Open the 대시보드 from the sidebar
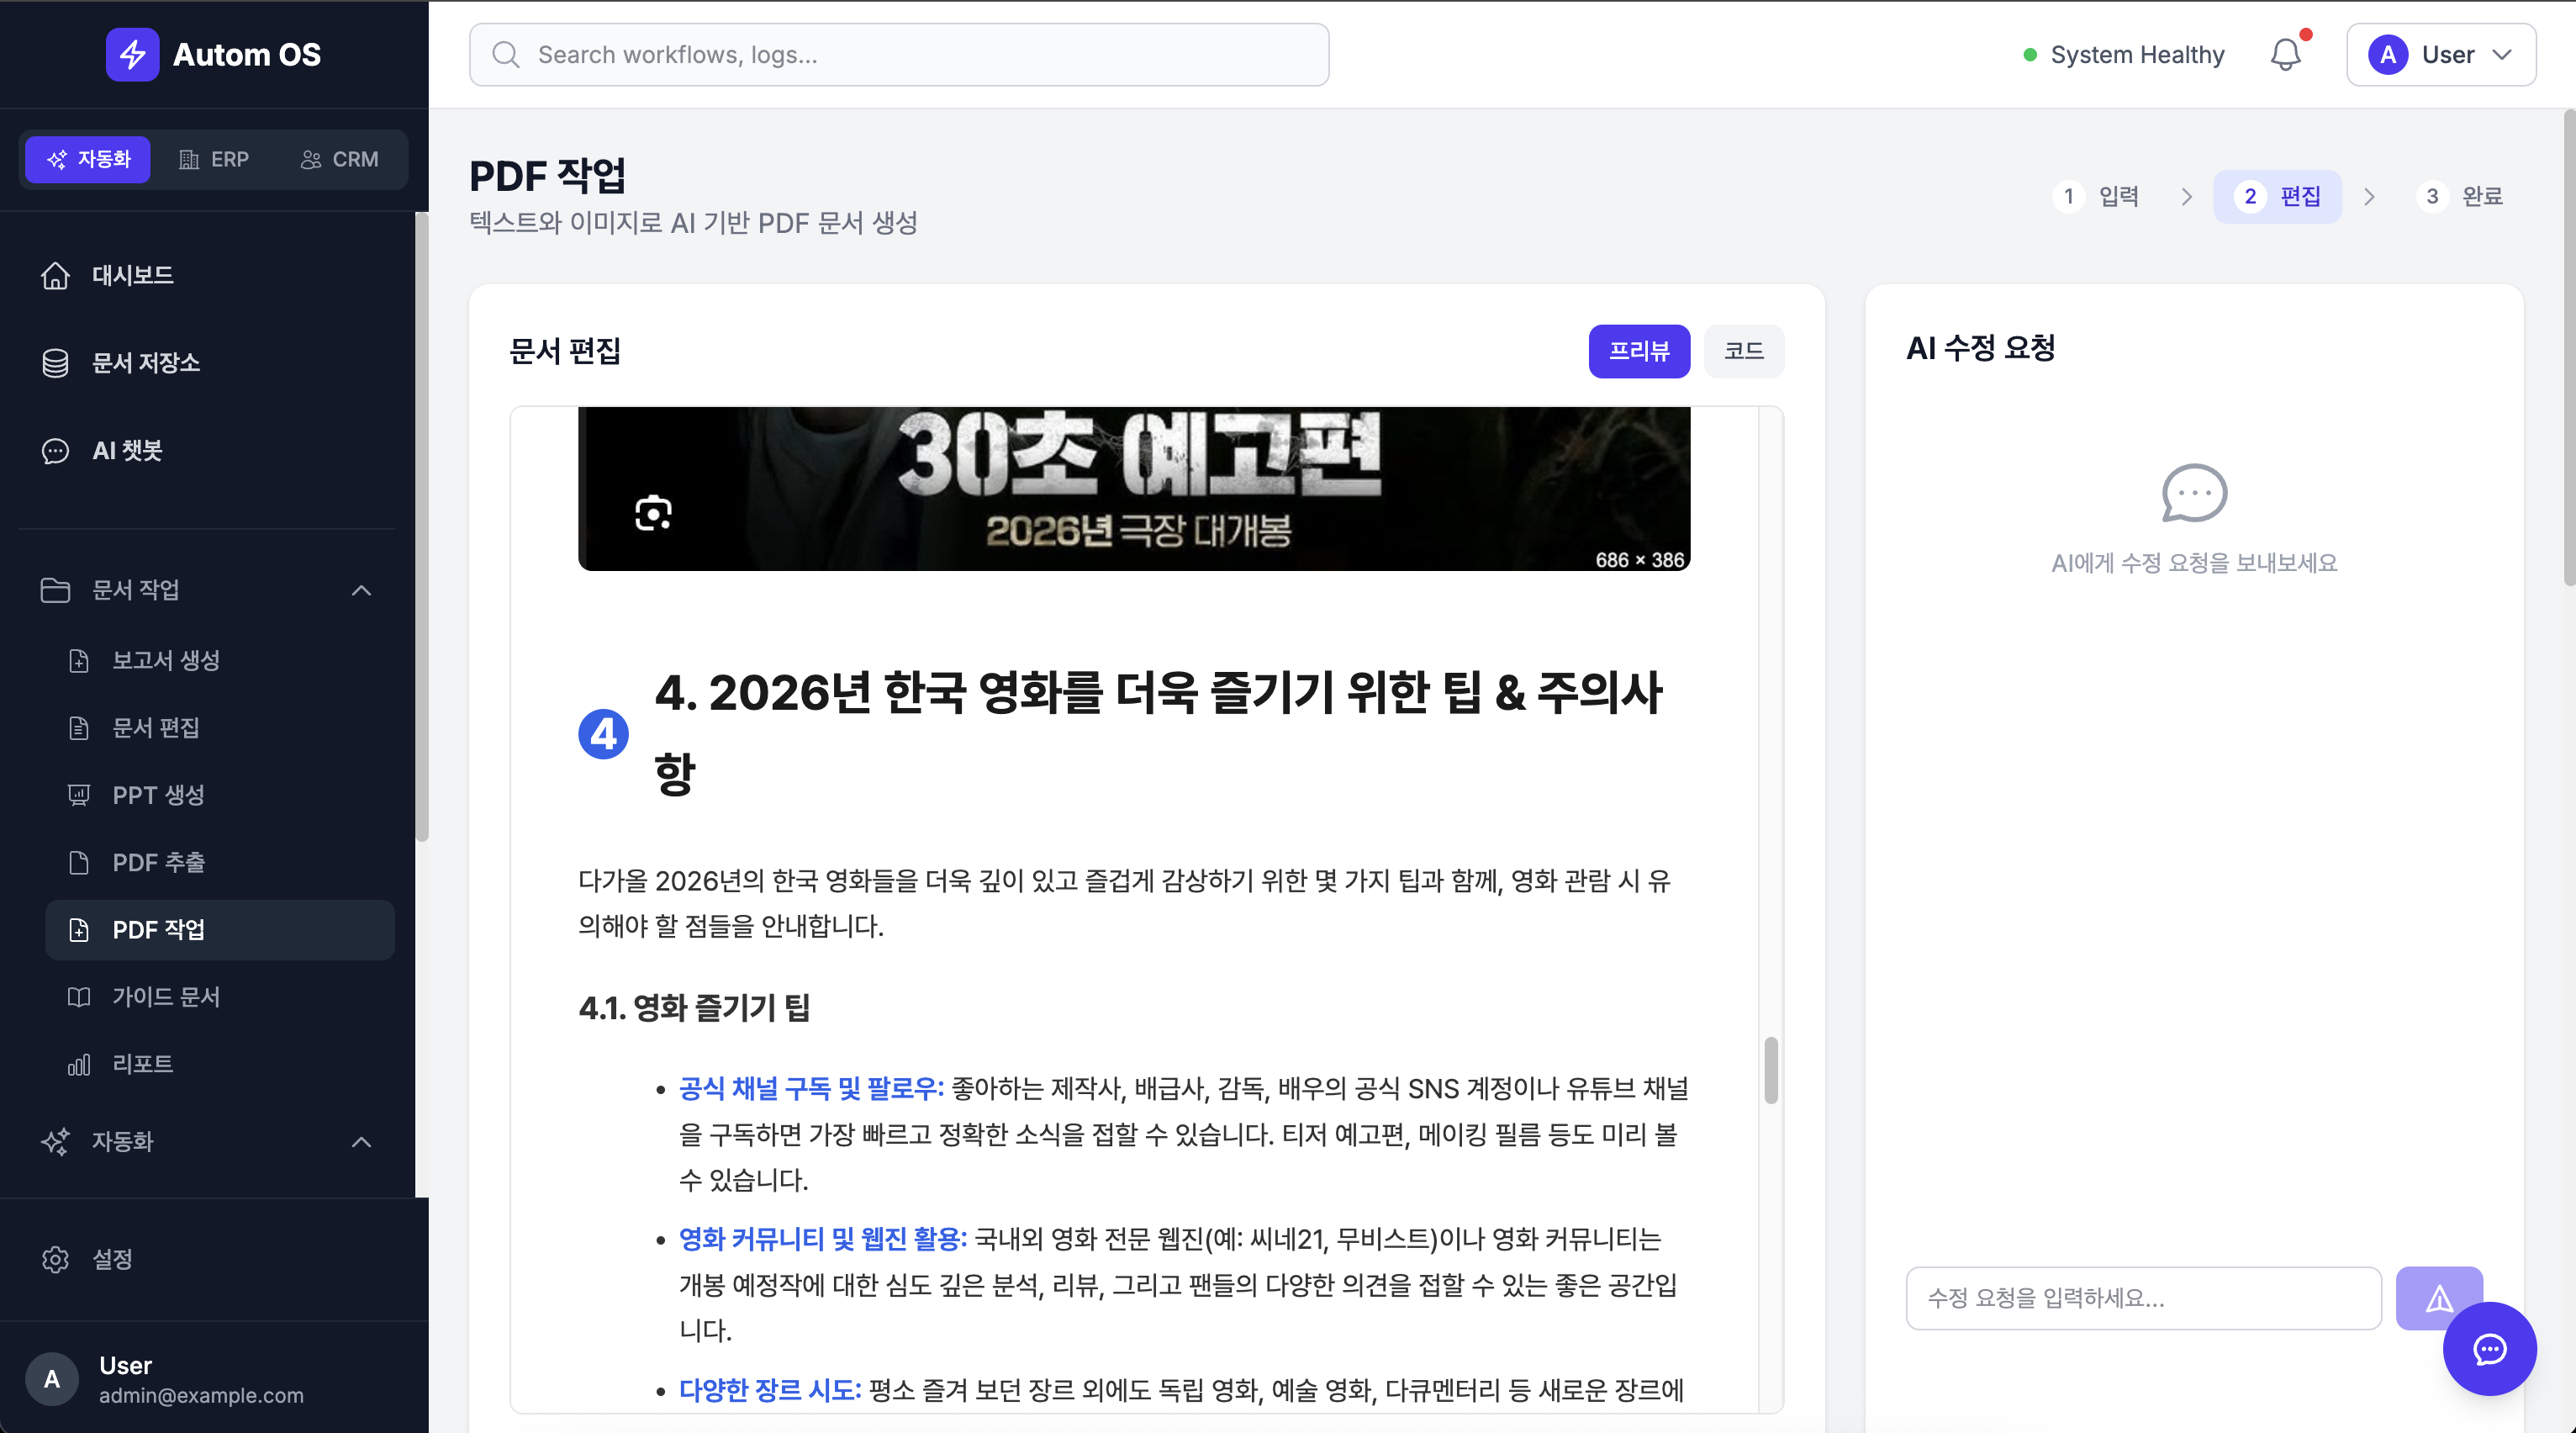The height and width of the screenshot is (1433, 2576). [132, 275]
